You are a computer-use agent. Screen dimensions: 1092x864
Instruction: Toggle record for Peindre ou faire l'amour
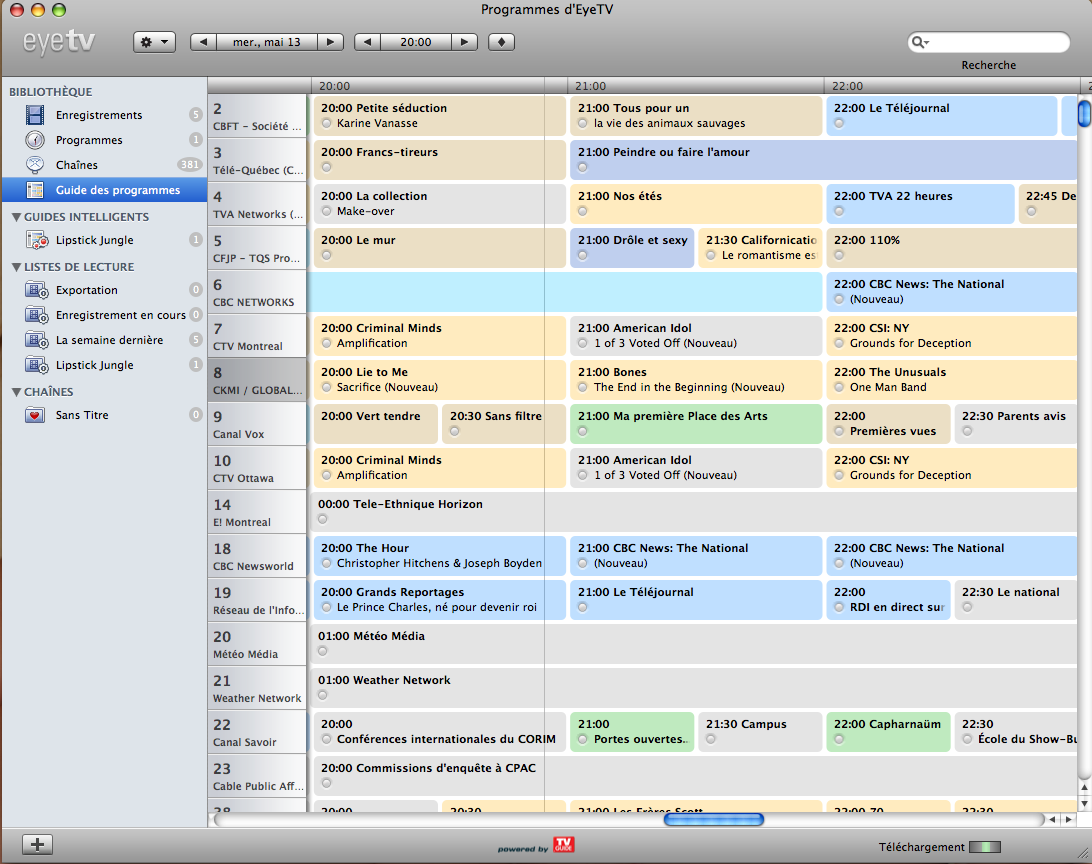point(583,167)
